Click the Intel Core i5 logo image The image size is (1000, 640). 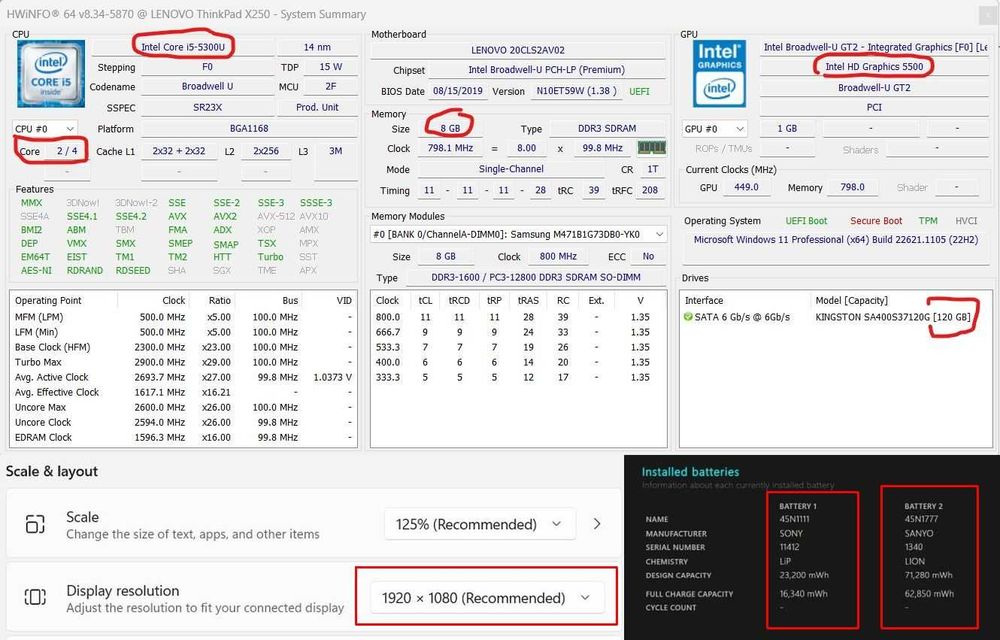click(51, 73)
